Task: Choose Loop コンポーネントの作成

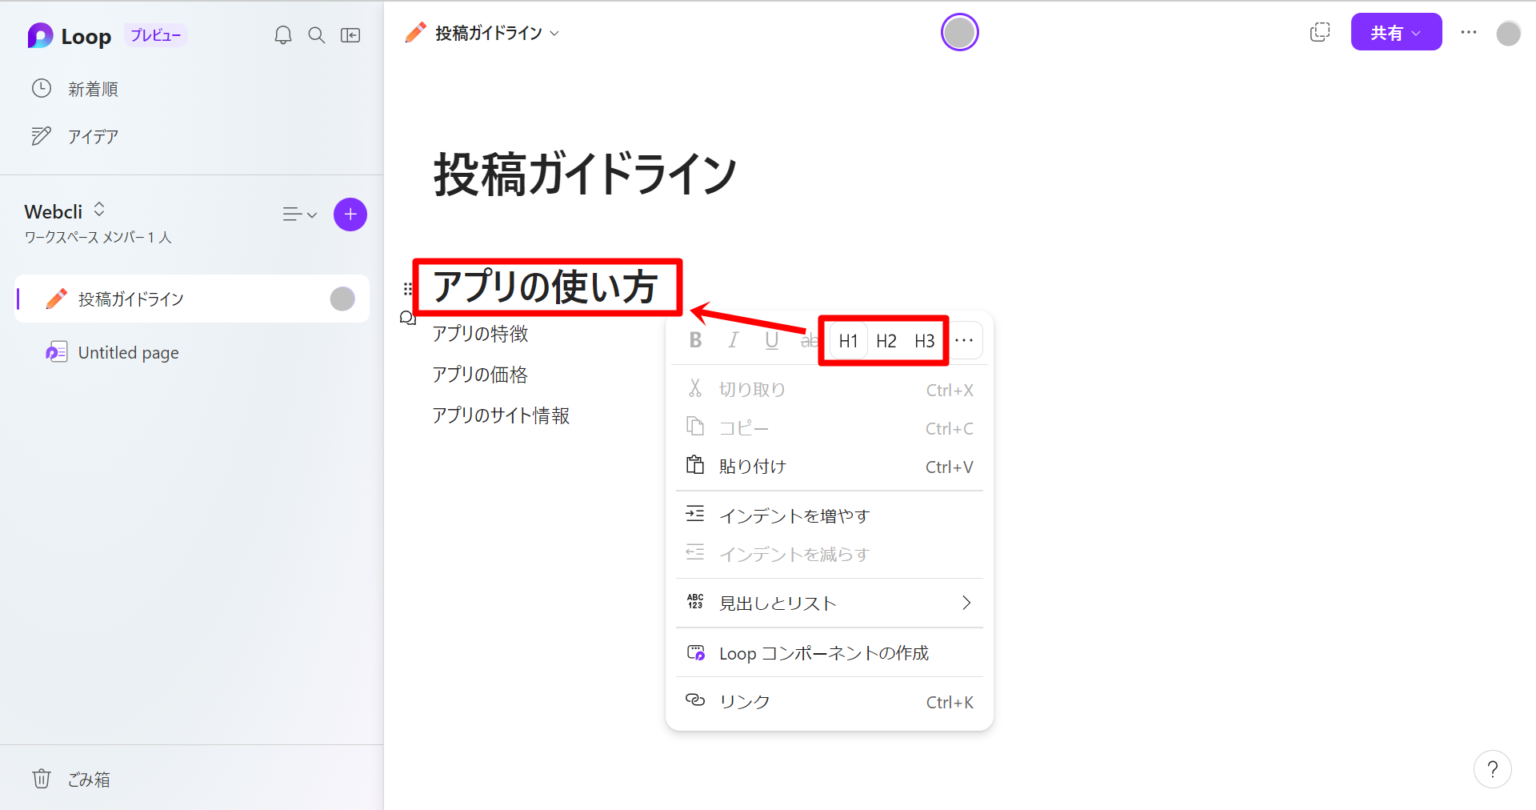Action: 829,653
